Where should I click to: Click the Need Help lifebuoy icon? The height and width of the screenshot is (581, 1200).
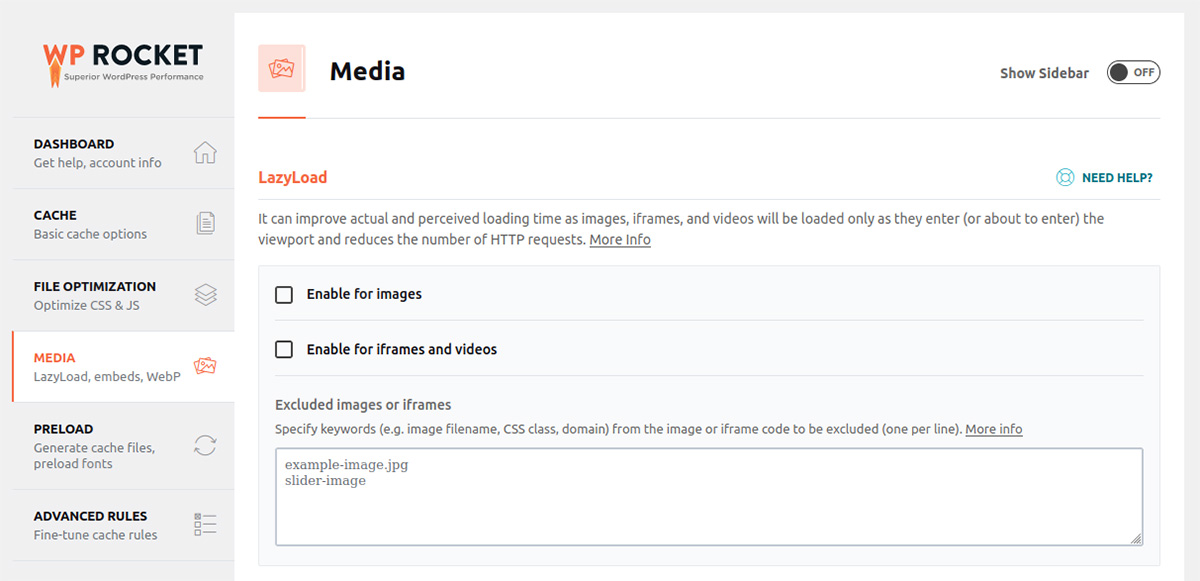1065,178
